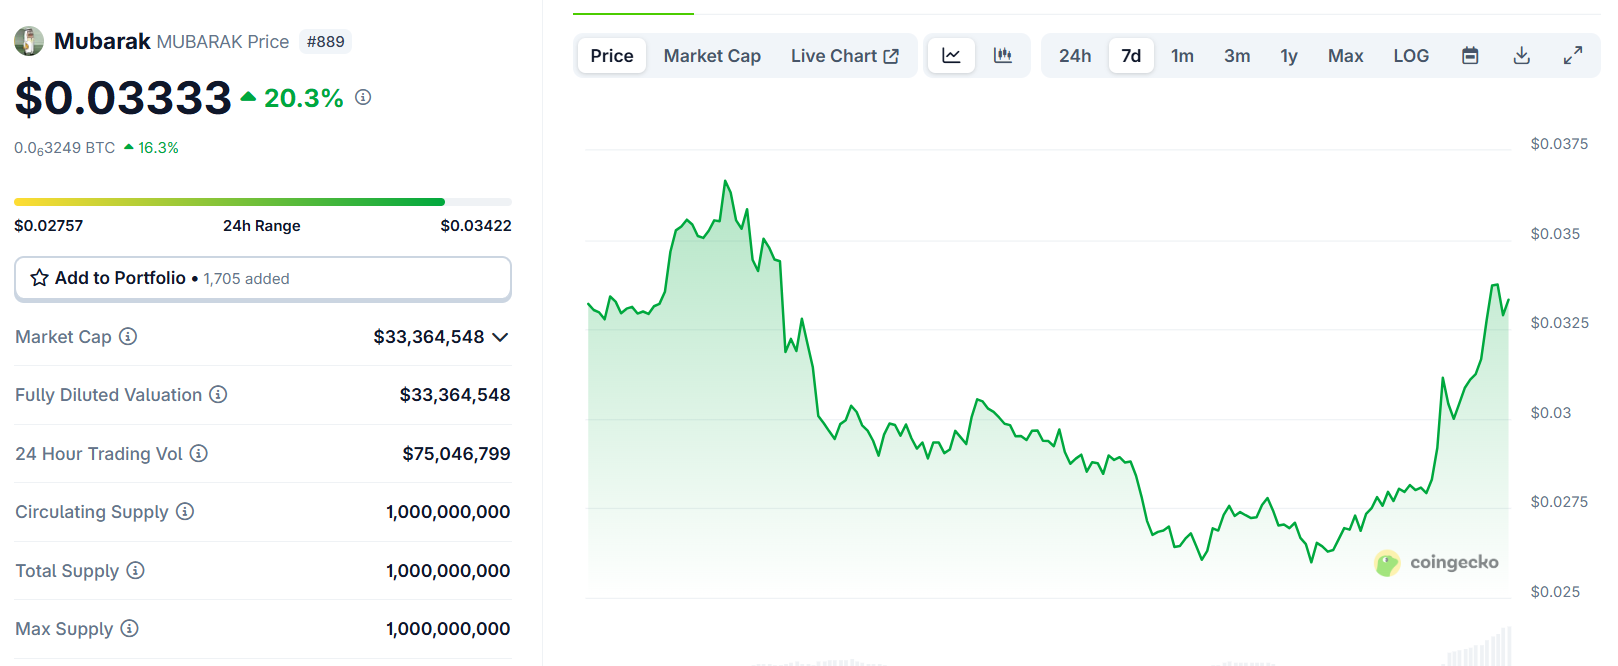
Task: Download chart data icon
Action: (x=1521, y=56)
